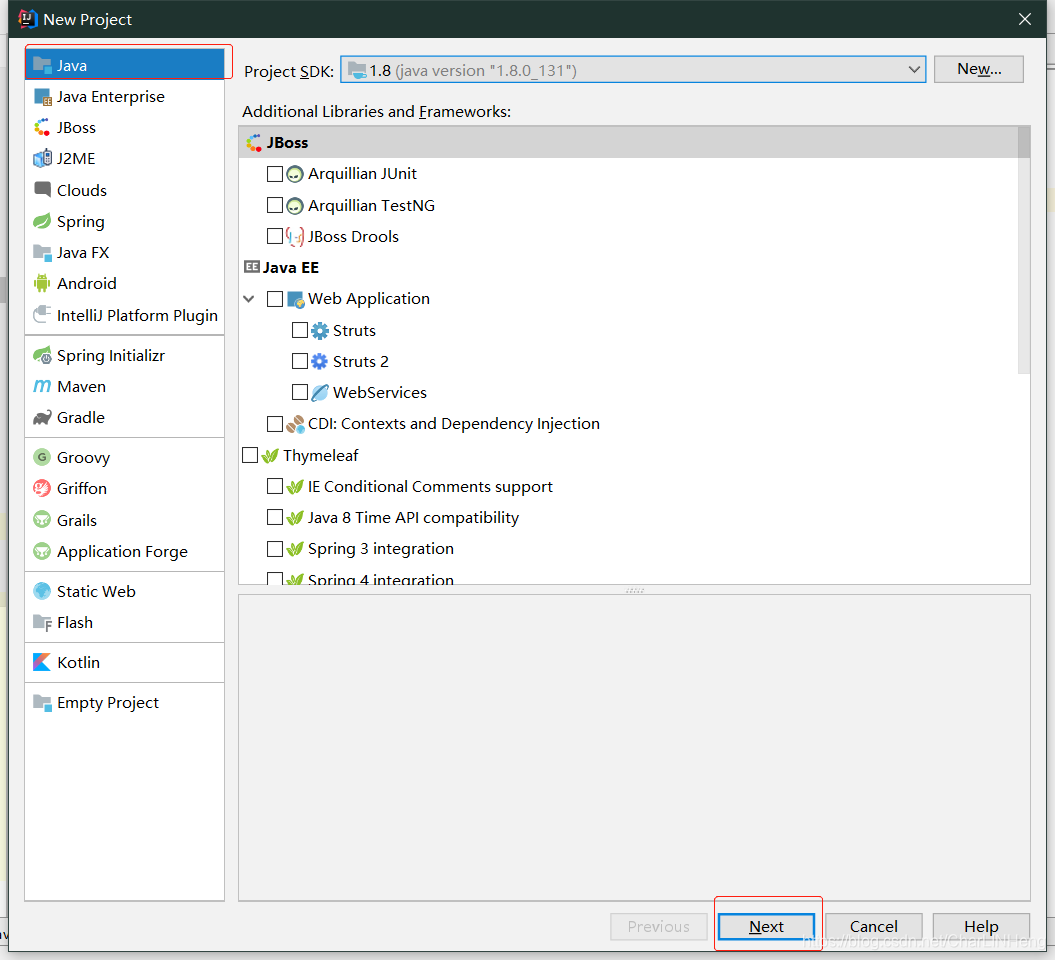Image resolution: width=1055 pixels, height=960 pixels.
Task: Enable Arquillian JUnit checkbox
Action: point(275,174)
